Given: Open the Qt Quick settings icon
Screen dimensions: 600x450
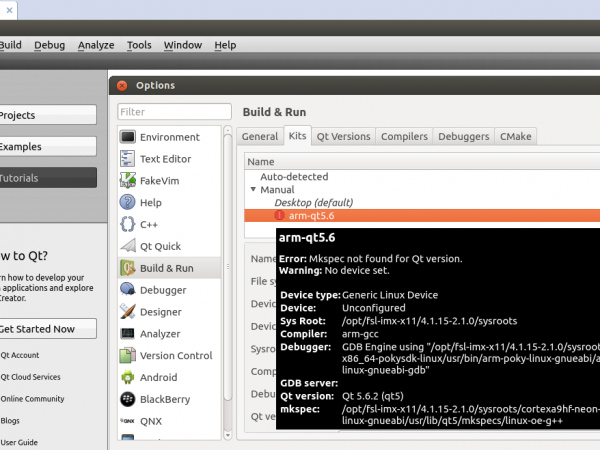Looking at the screenshot, I should click(x=128, y=246).
